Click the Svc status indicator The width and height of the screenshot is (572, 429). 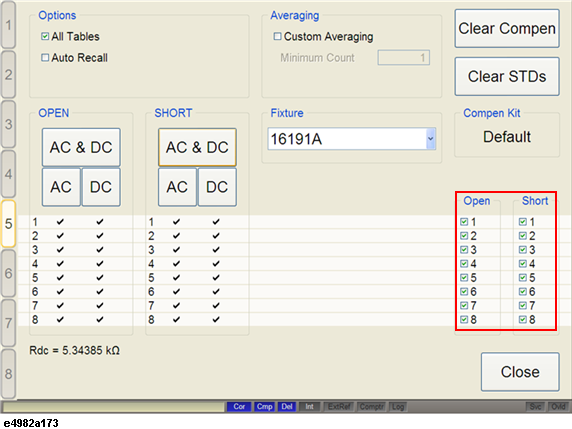535,406
